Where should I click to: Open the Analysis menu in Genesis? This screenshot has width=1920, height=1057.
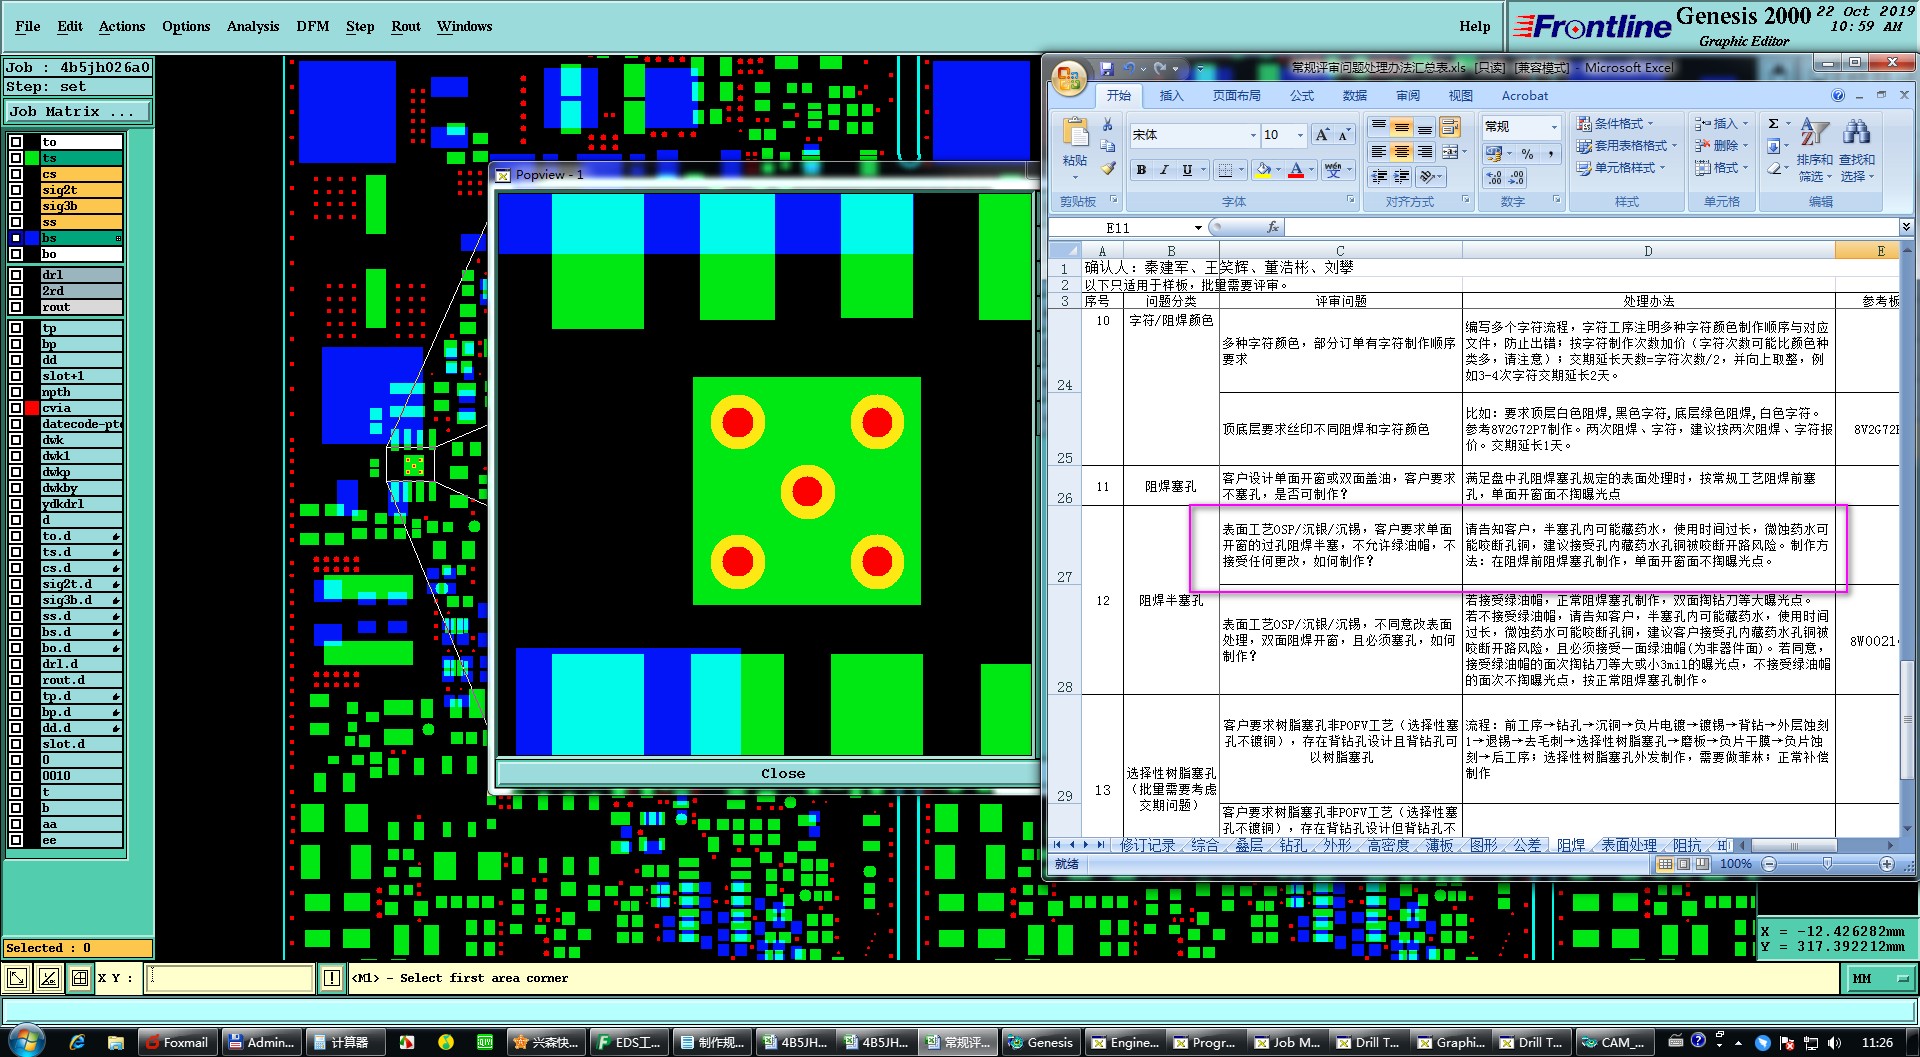click(x=253, y=26)
